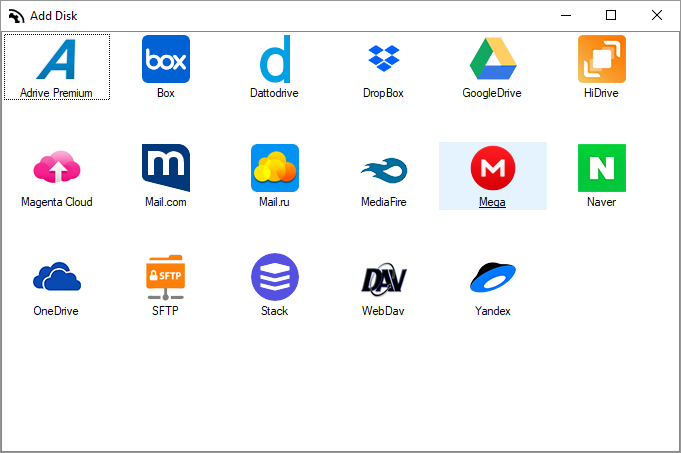Click the HiDrive text label
This screenshot has width=681, height=453.
click(x=601, y=93)
